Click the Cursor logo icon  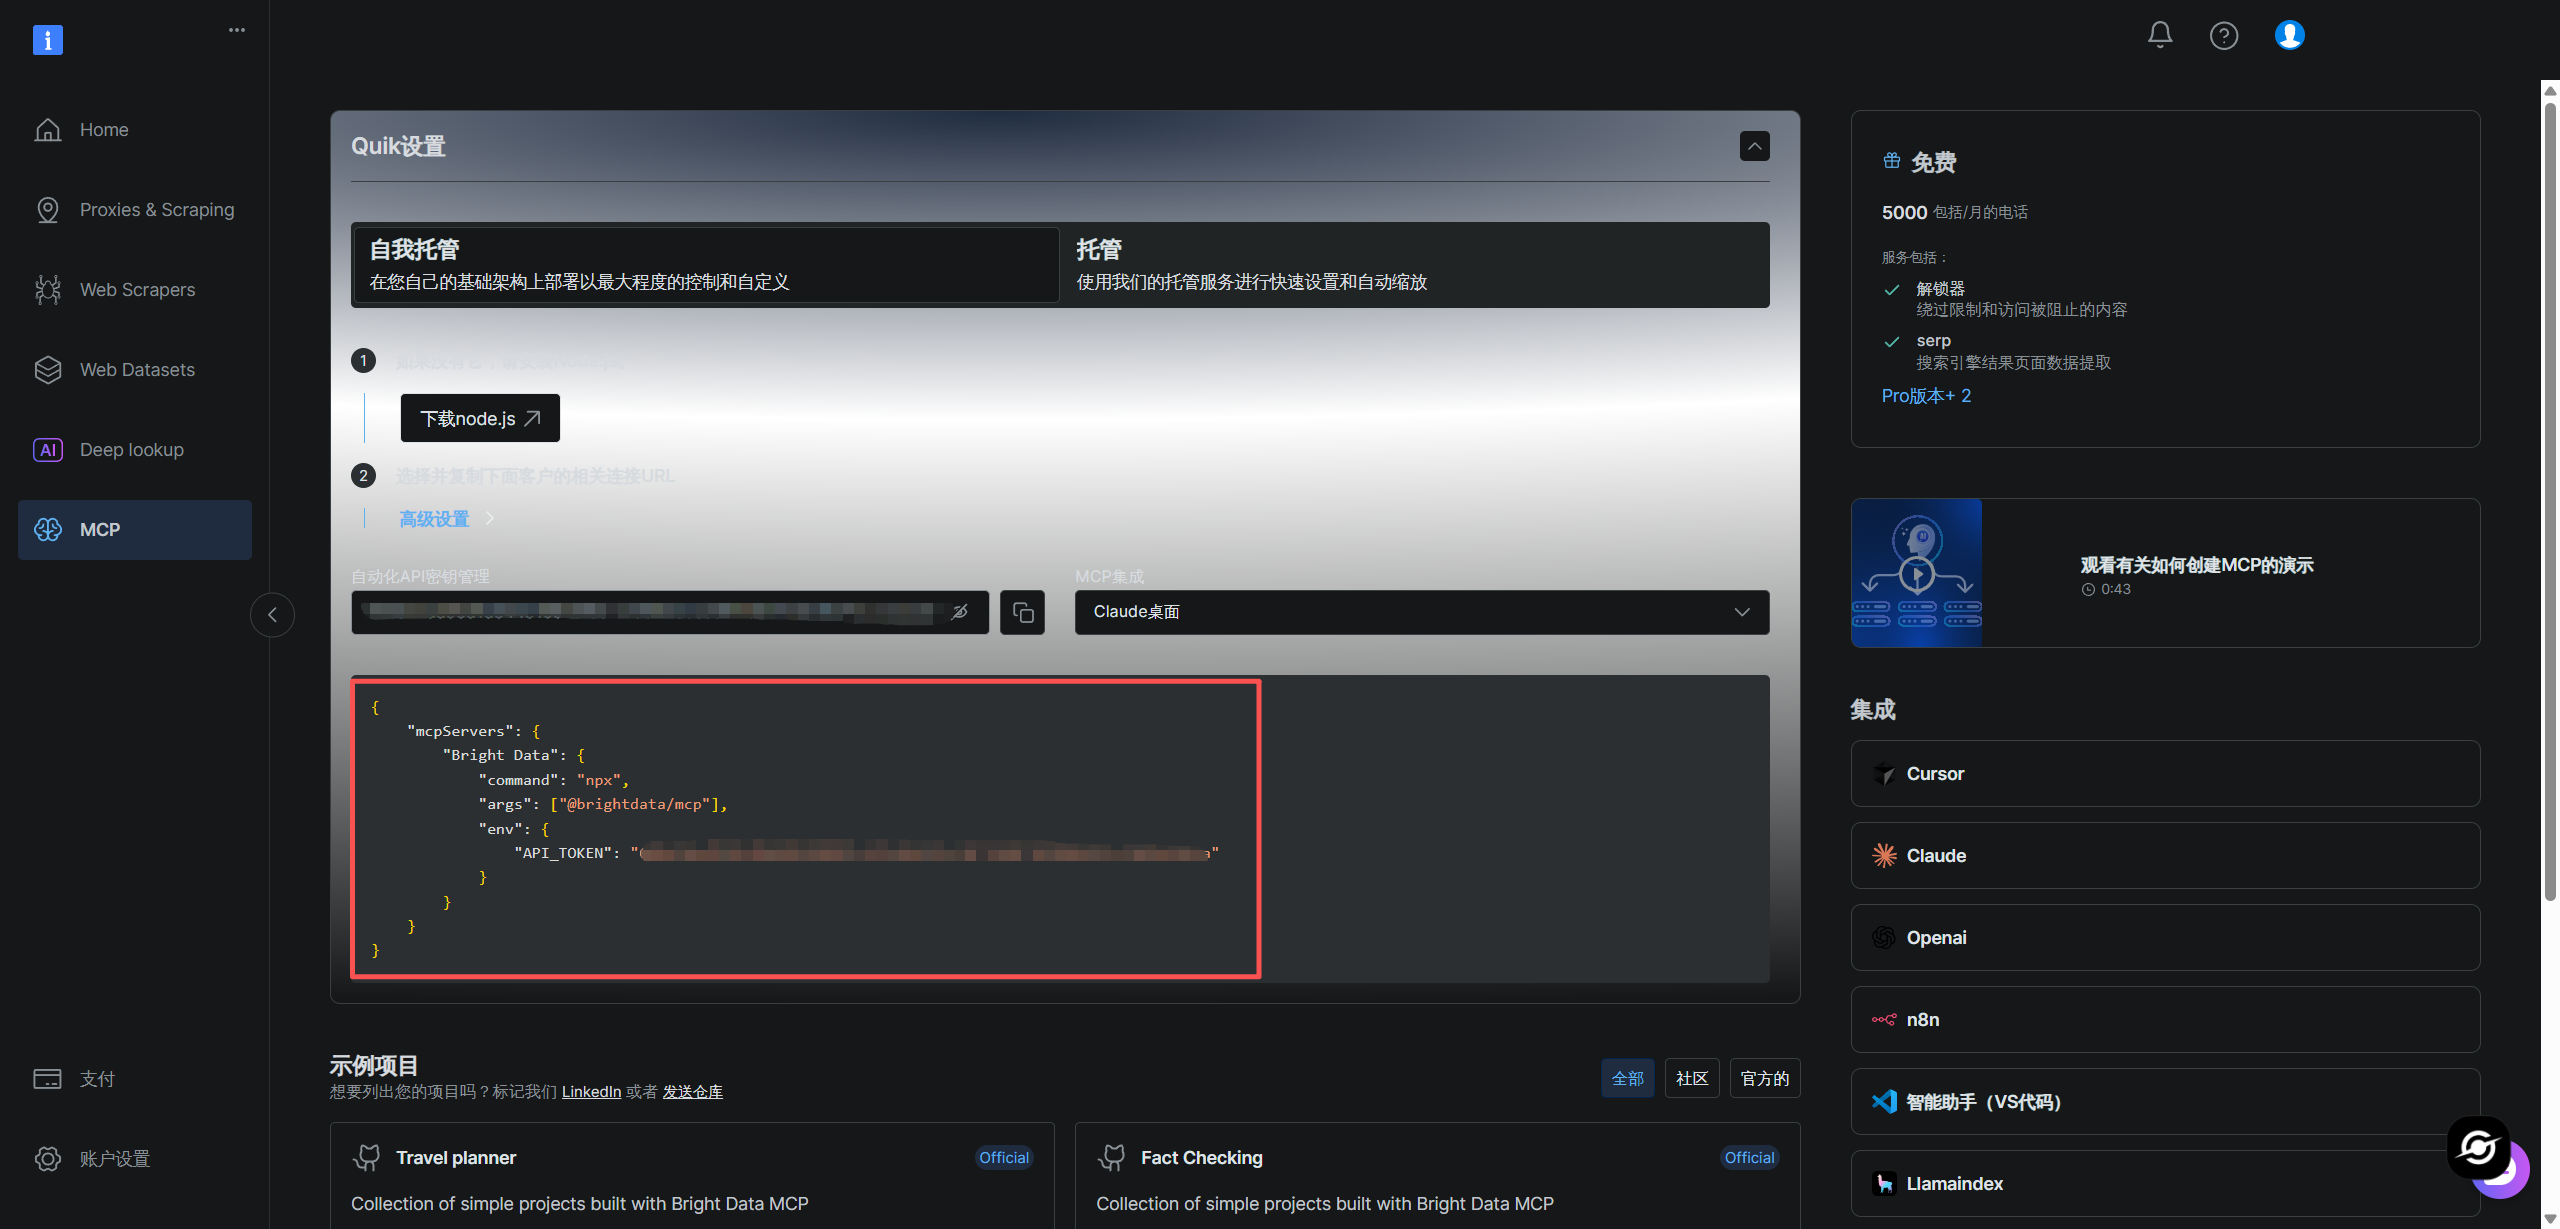pyautogui.click(x=1884, y=774)
